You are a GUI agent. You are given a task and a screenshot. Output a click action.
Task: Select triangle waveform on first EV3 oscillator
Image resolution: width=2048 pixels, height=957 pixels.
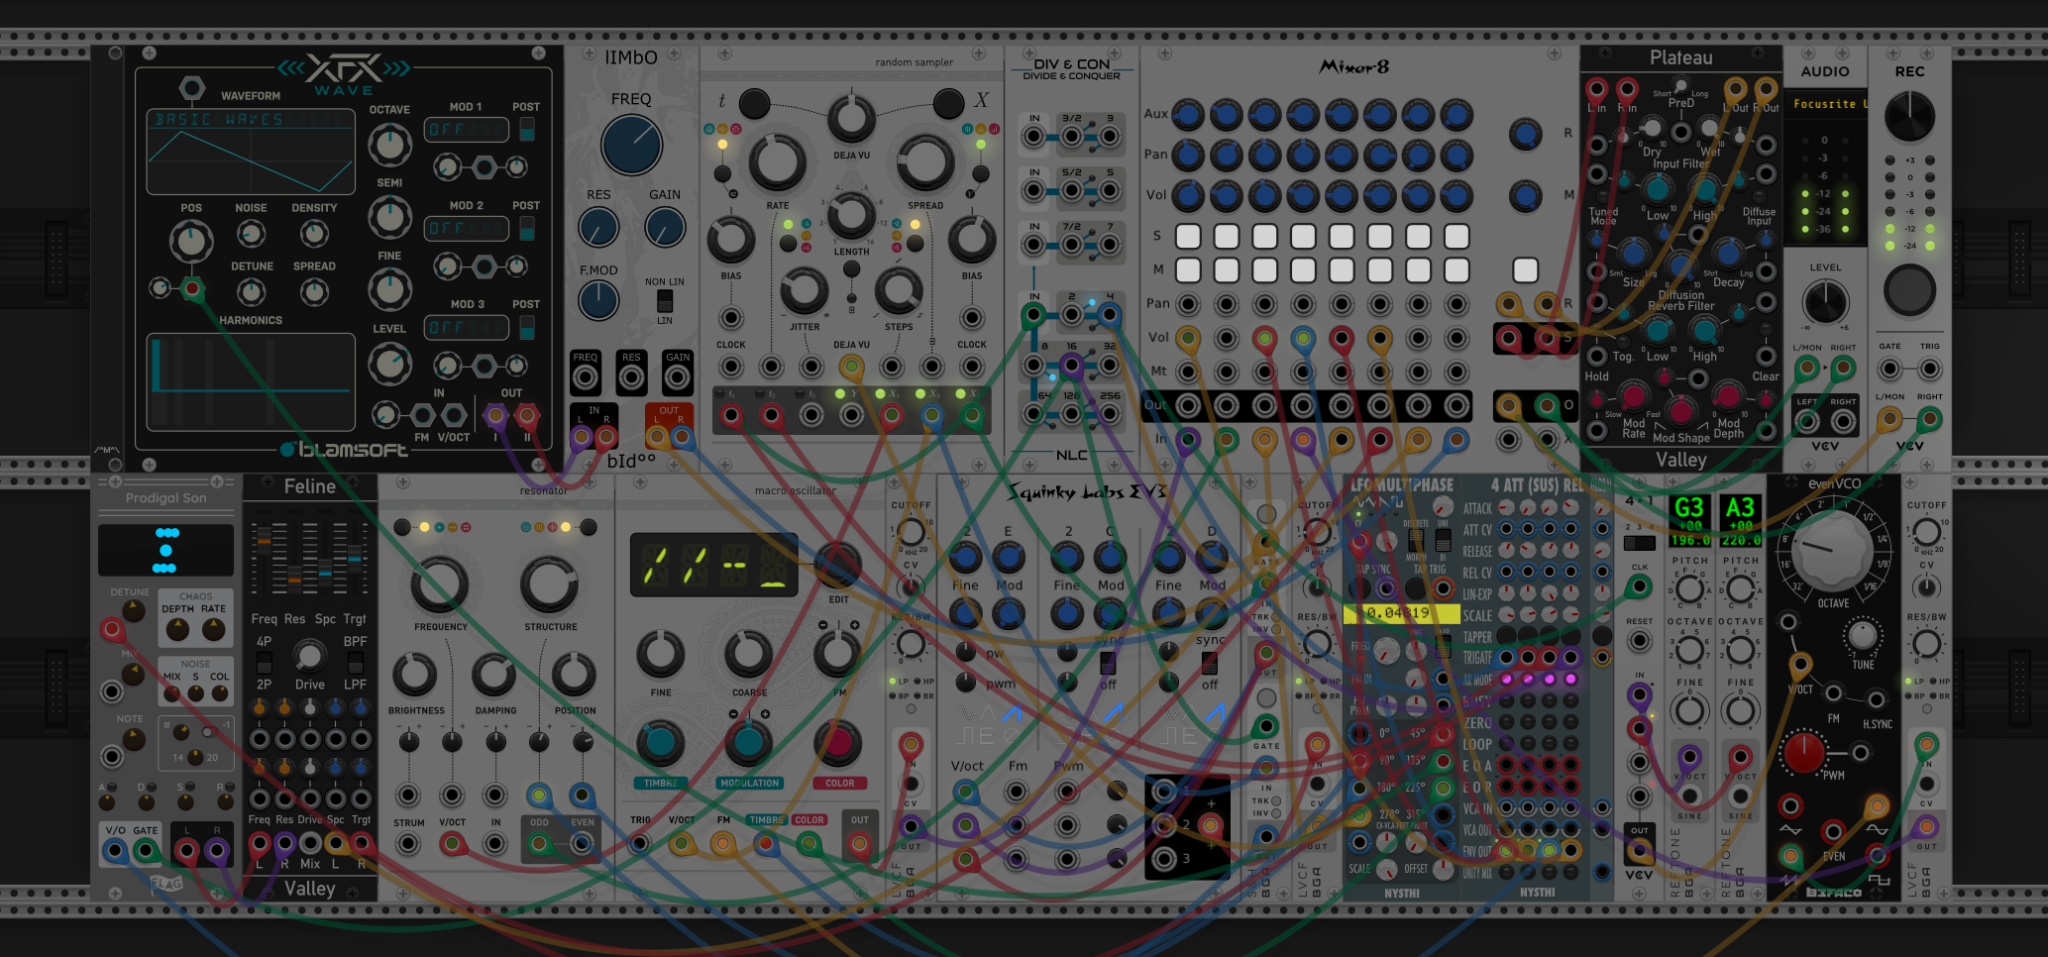(990, 713)
